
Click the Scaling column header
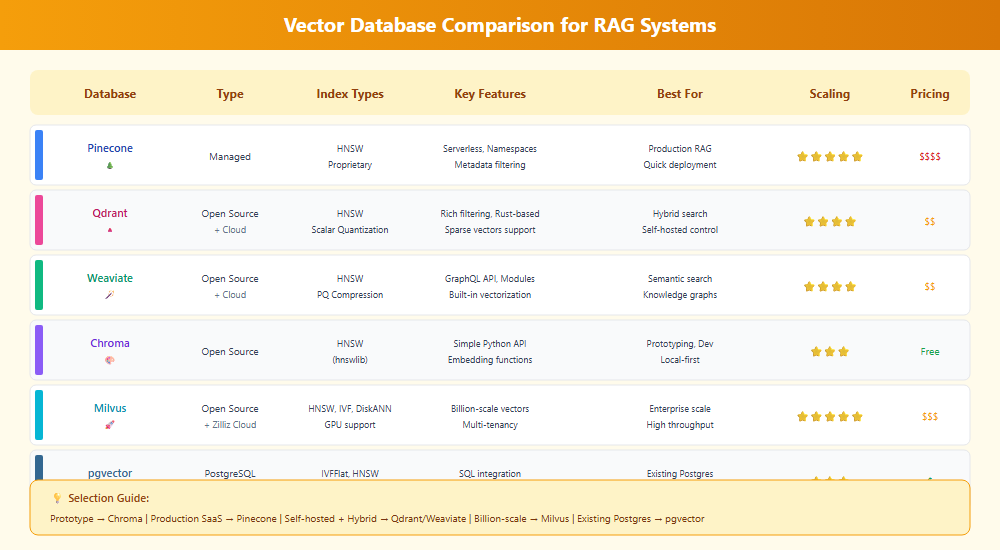(x=829, y=94)
